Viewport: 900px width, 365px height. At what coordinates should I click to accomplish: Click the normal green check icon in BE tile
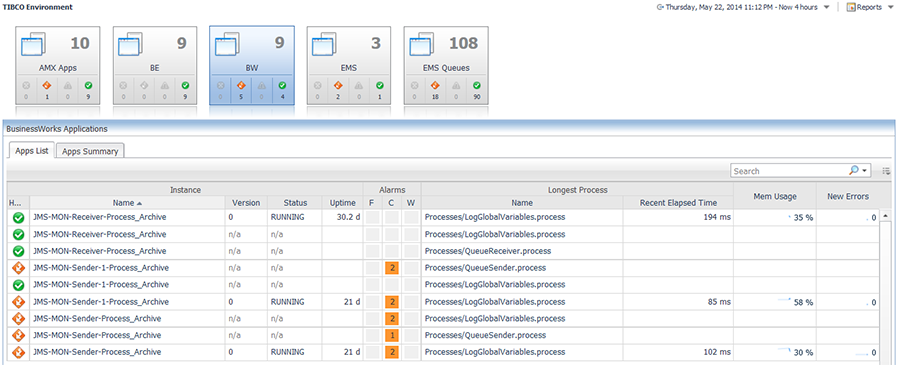tap(185, 86)
